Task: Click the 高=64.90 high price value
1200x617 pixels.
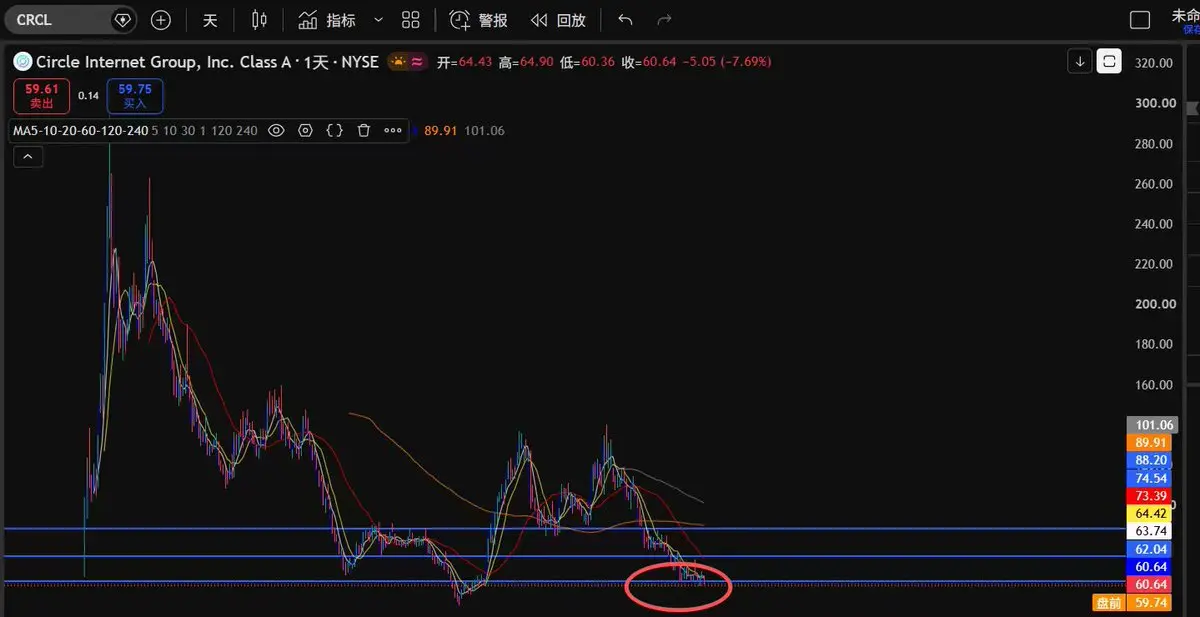Action: pos(527,62)
